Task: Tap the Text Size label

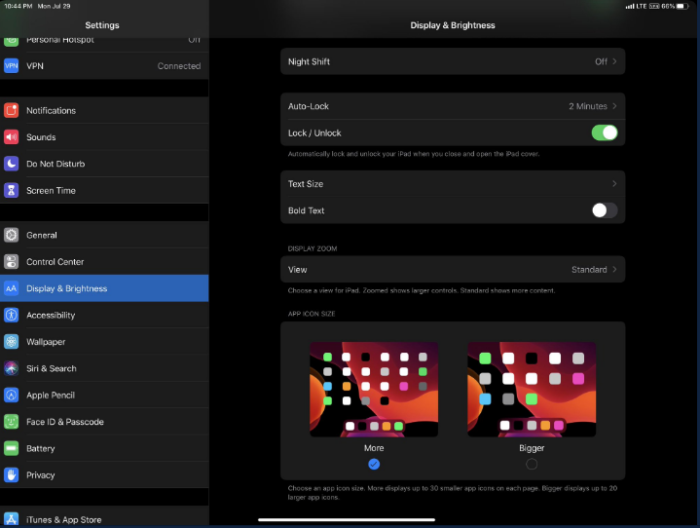Action: [x=305, y=184]
